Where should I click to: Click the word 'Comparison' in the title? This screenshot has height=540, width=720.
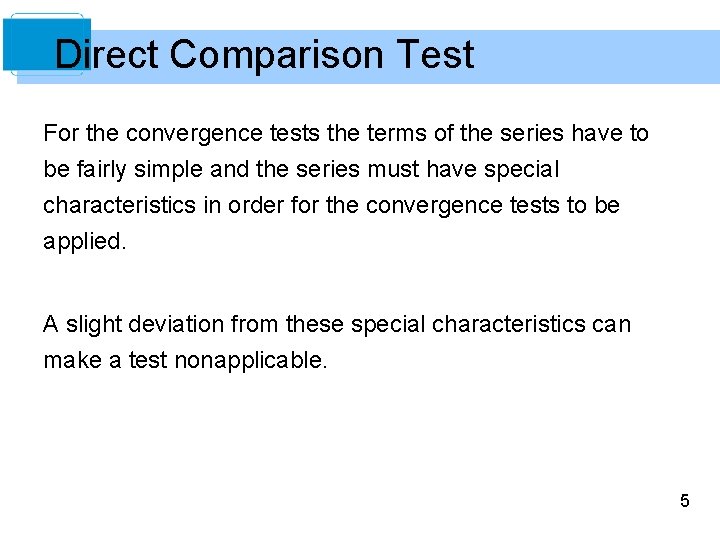(x=276, y=54)
